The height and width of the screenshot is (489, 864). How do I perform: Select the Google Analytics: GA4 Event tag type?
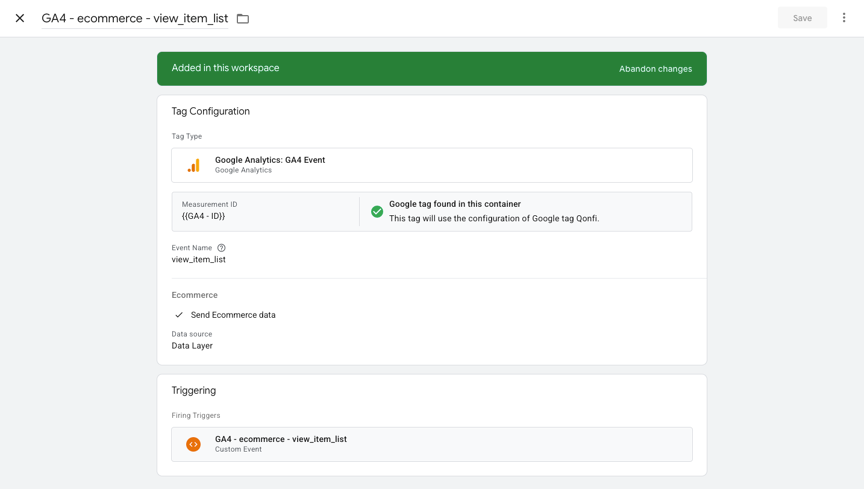431,165
